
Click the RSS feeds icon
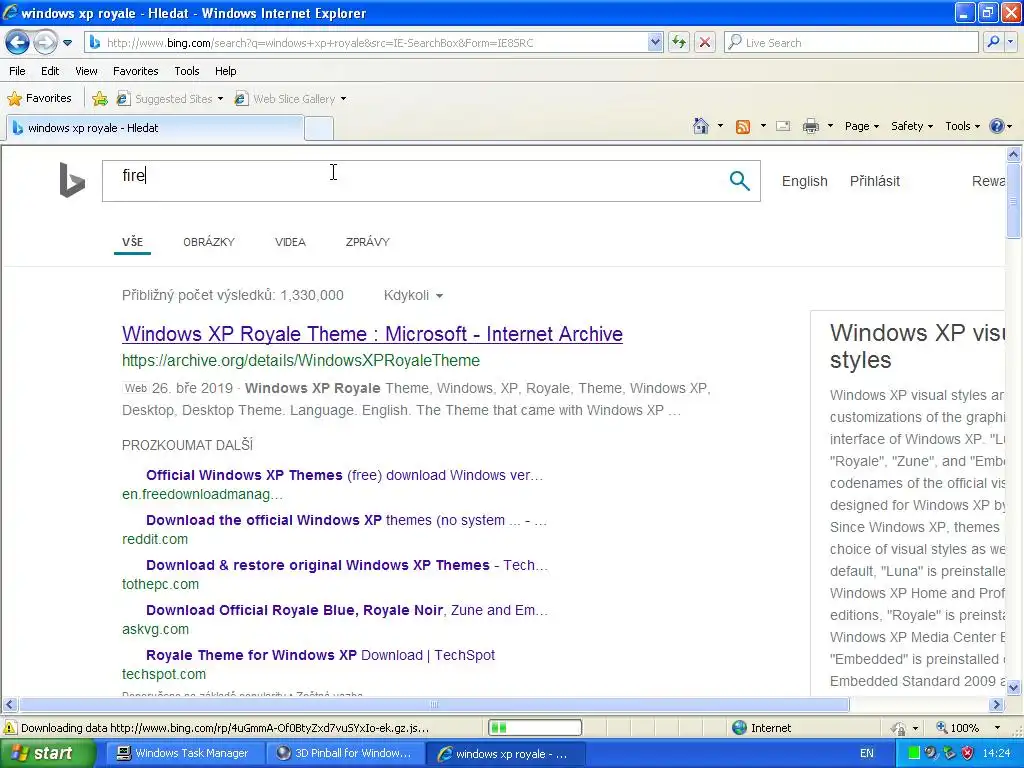click(x=743, y=127)
